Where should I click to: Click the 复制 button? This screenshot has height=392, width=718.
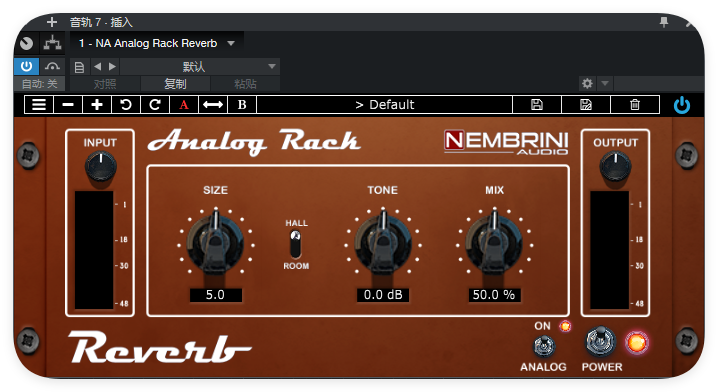pyautogui.click(x=175, y=84)
